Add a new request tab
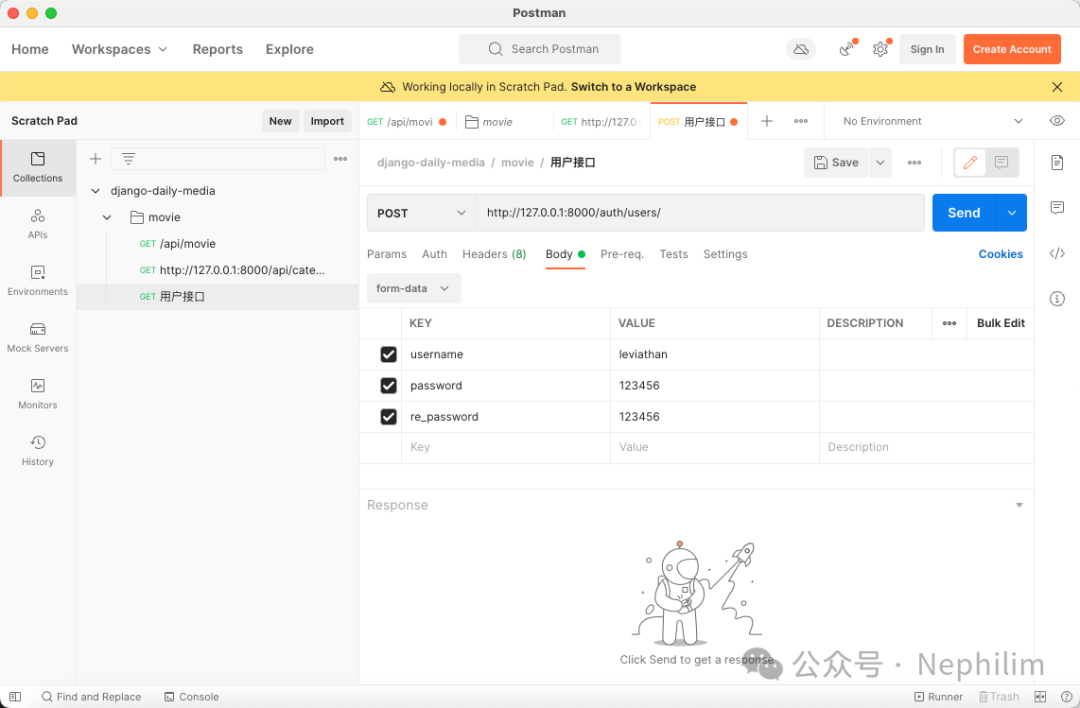Screen dimensions: 1080x708 point(767,121)
